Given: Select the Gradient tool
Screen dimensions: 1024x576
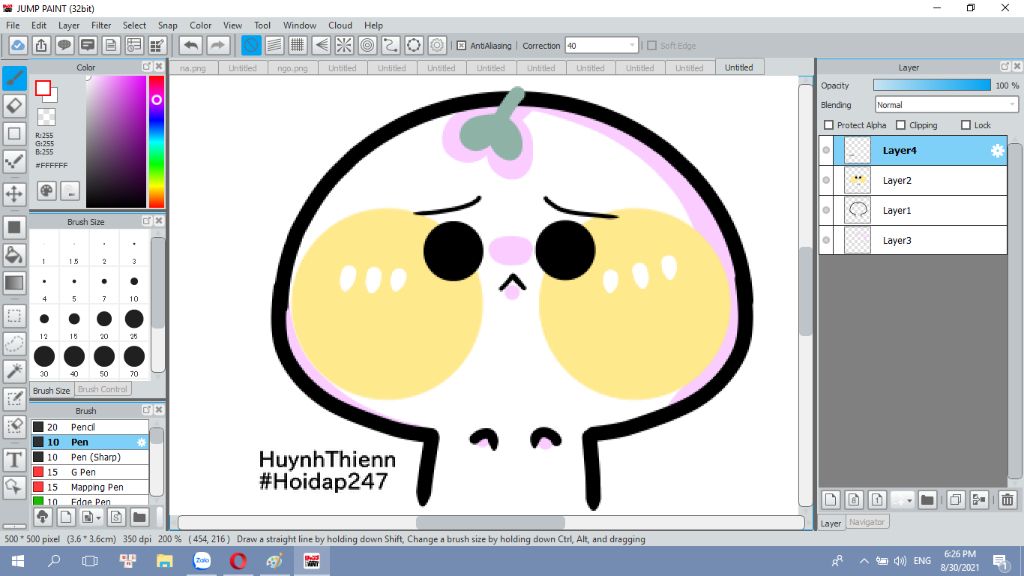Looking at the screenshot, I should (x=14, y=283).
